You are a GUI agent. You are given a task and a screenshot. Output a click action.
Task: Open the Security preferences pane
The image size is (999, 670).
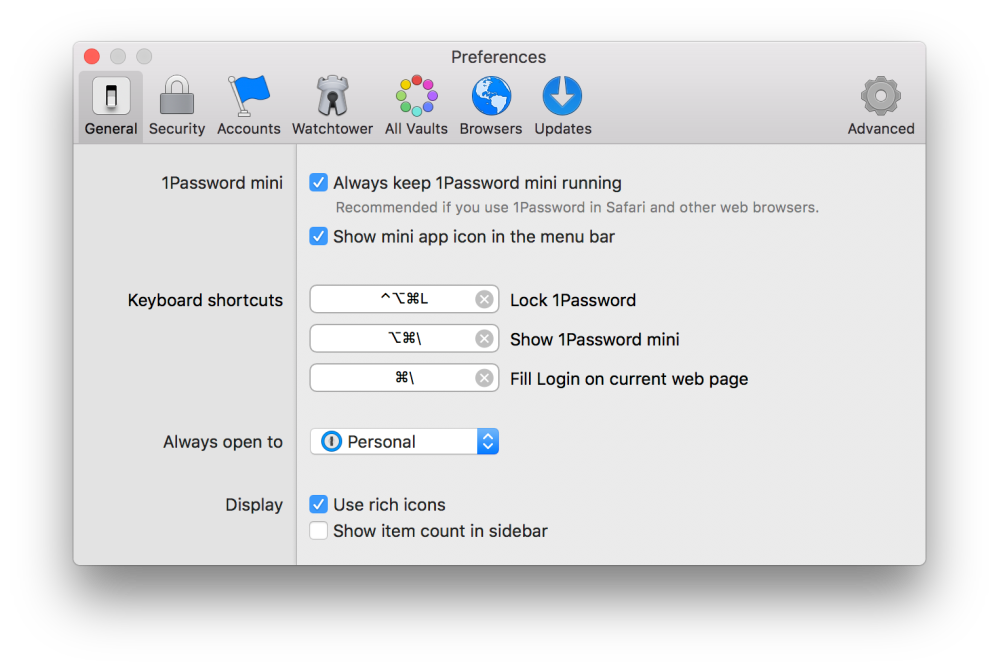[176, 104]
